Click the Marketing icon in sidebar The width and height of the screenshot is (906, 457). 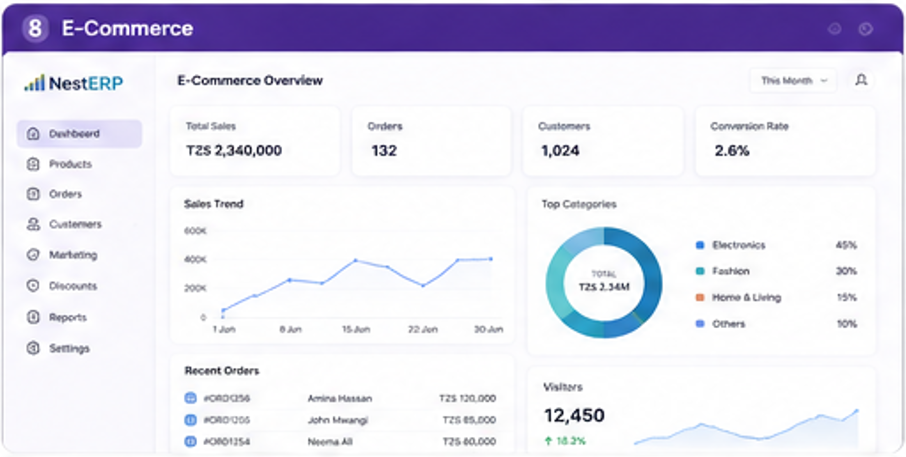(x=34, y=255)
